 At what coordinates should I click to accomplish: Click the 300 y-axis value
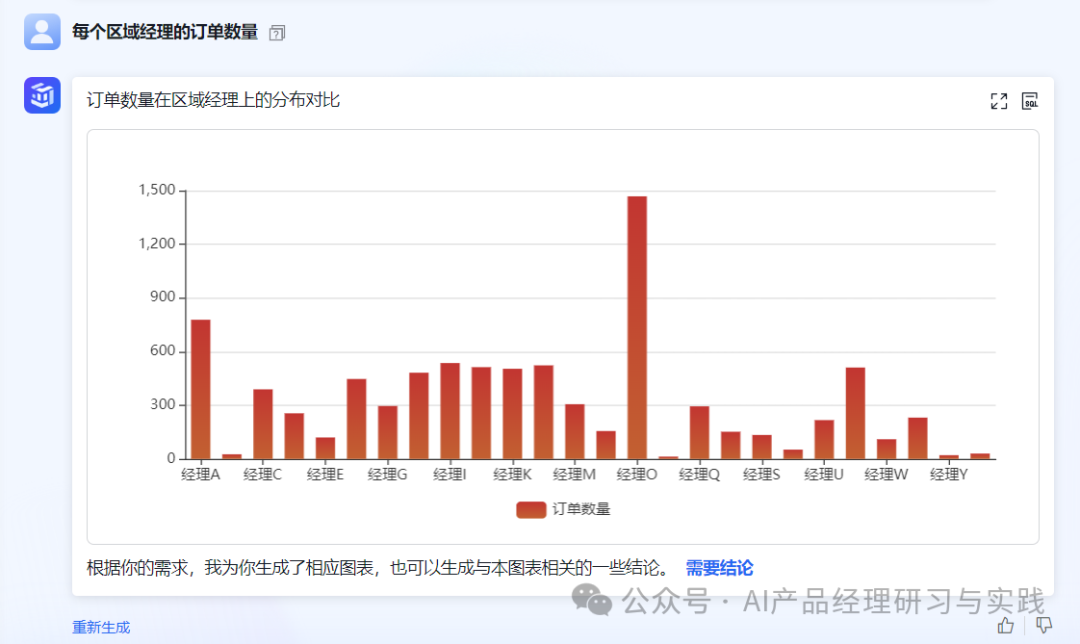tap(163, 404)
